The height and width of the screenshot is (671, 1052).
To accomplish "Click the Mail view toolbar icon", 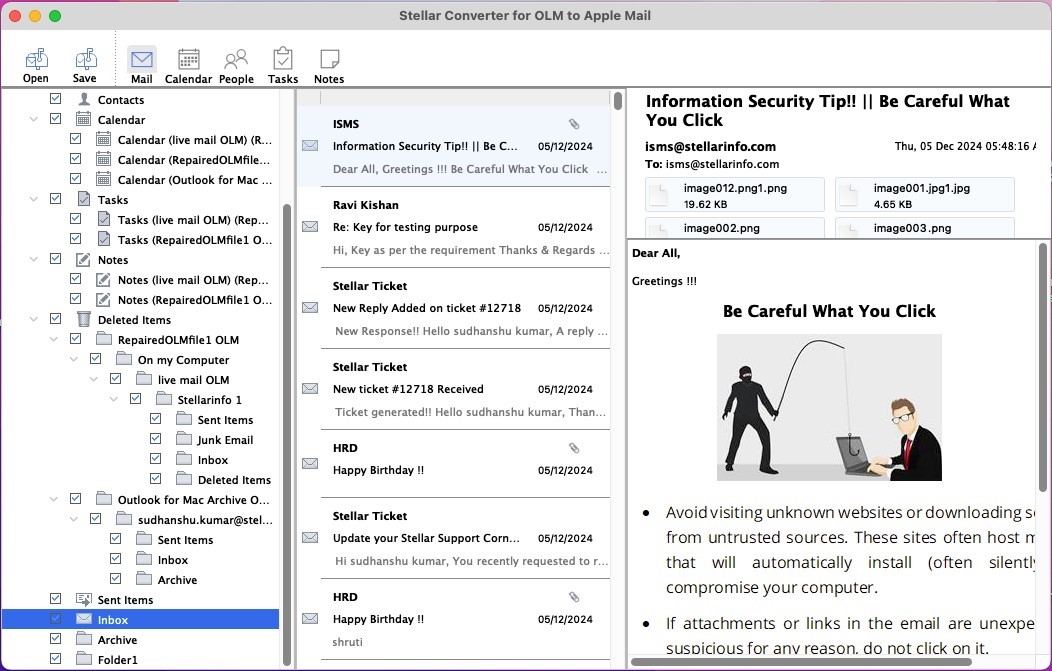I will coord(142,64).
